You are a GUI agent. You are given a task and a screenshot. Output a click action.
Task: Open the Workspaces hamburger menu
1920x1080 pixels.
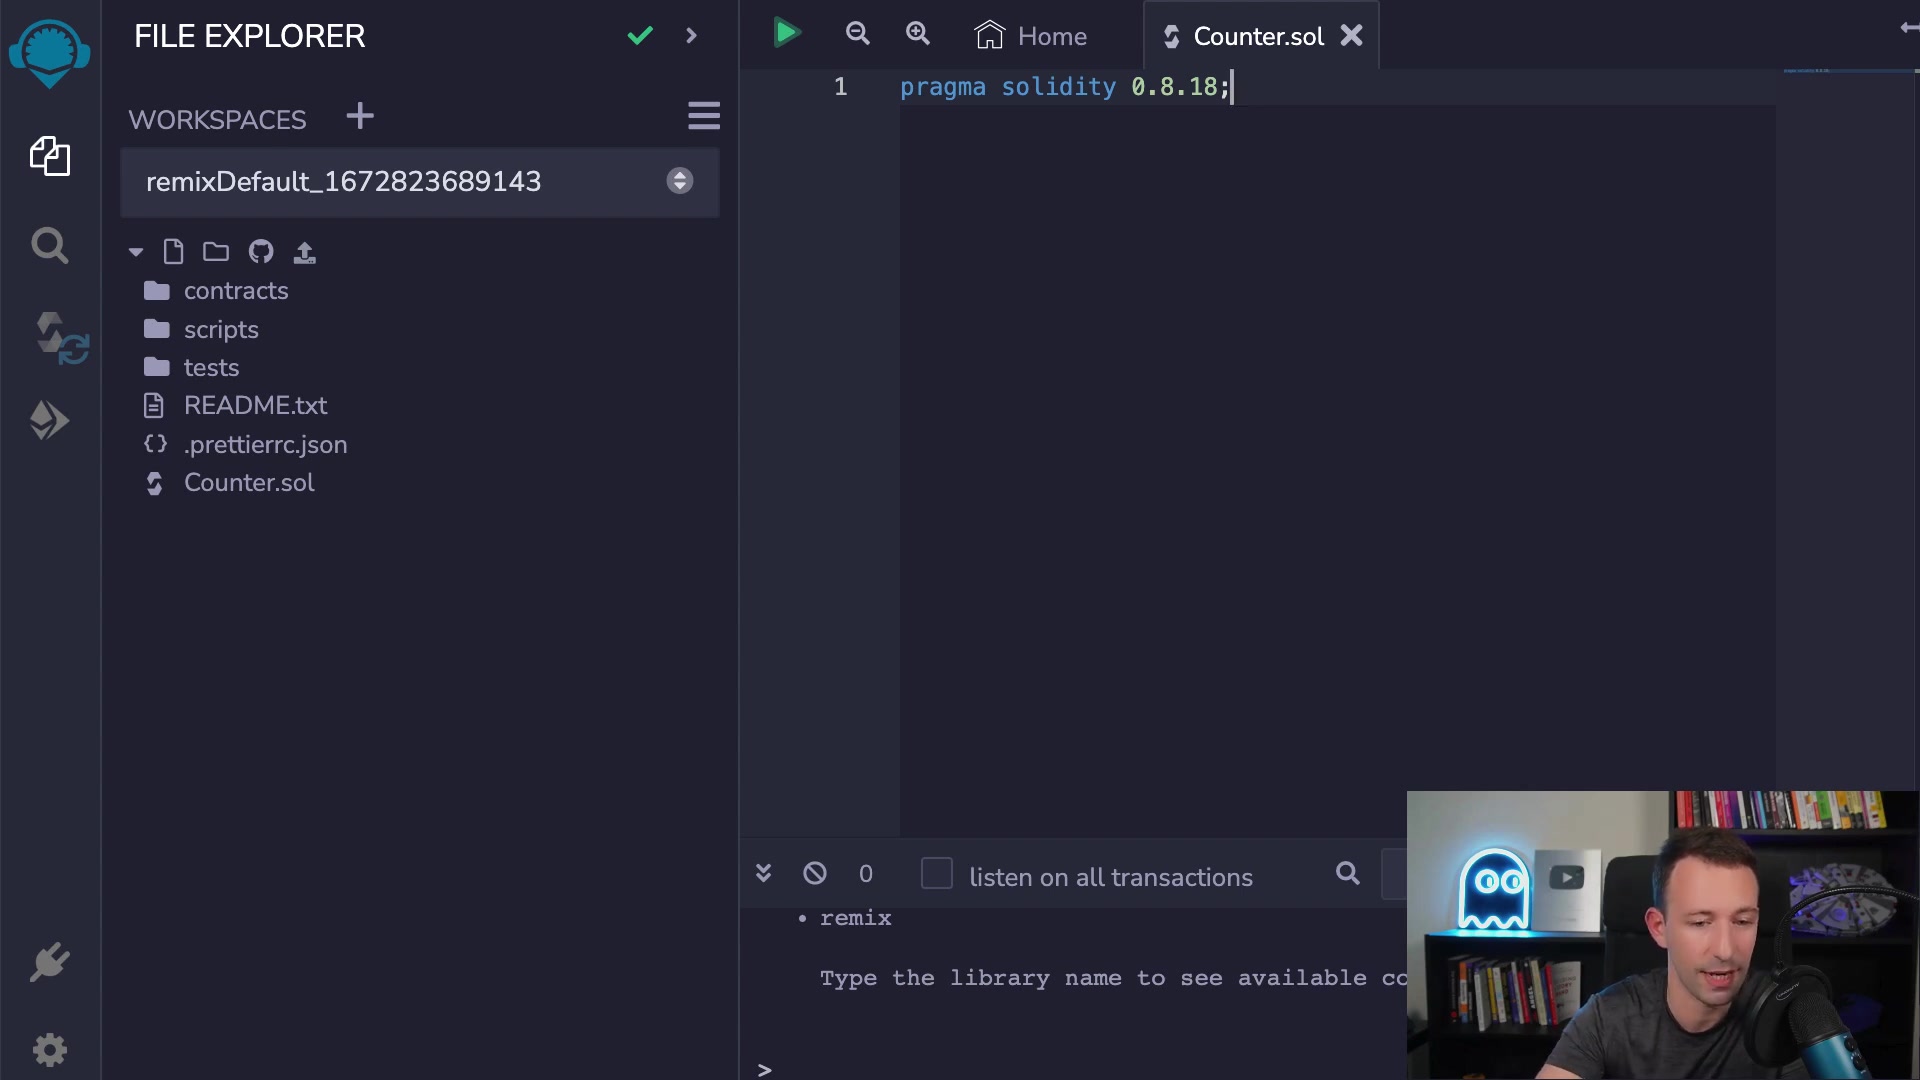coord(704,116)
